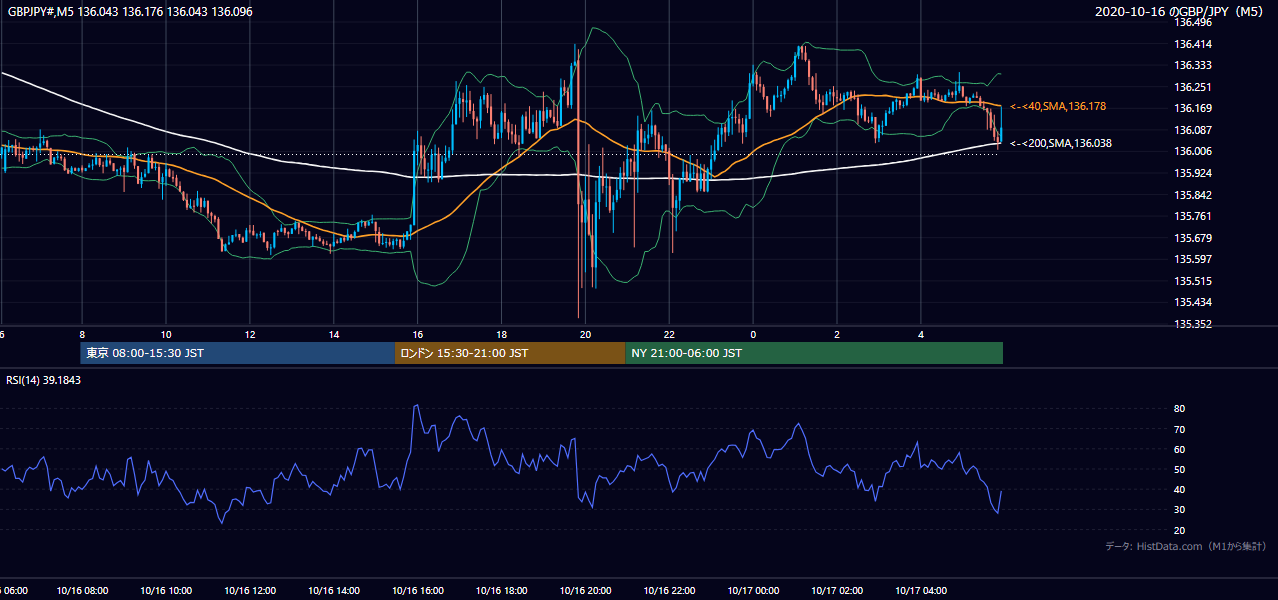The height and width of the screenshot is (600, 1278).
Task: Click RSI scale value 30
Action: (x=1180, y=510)
